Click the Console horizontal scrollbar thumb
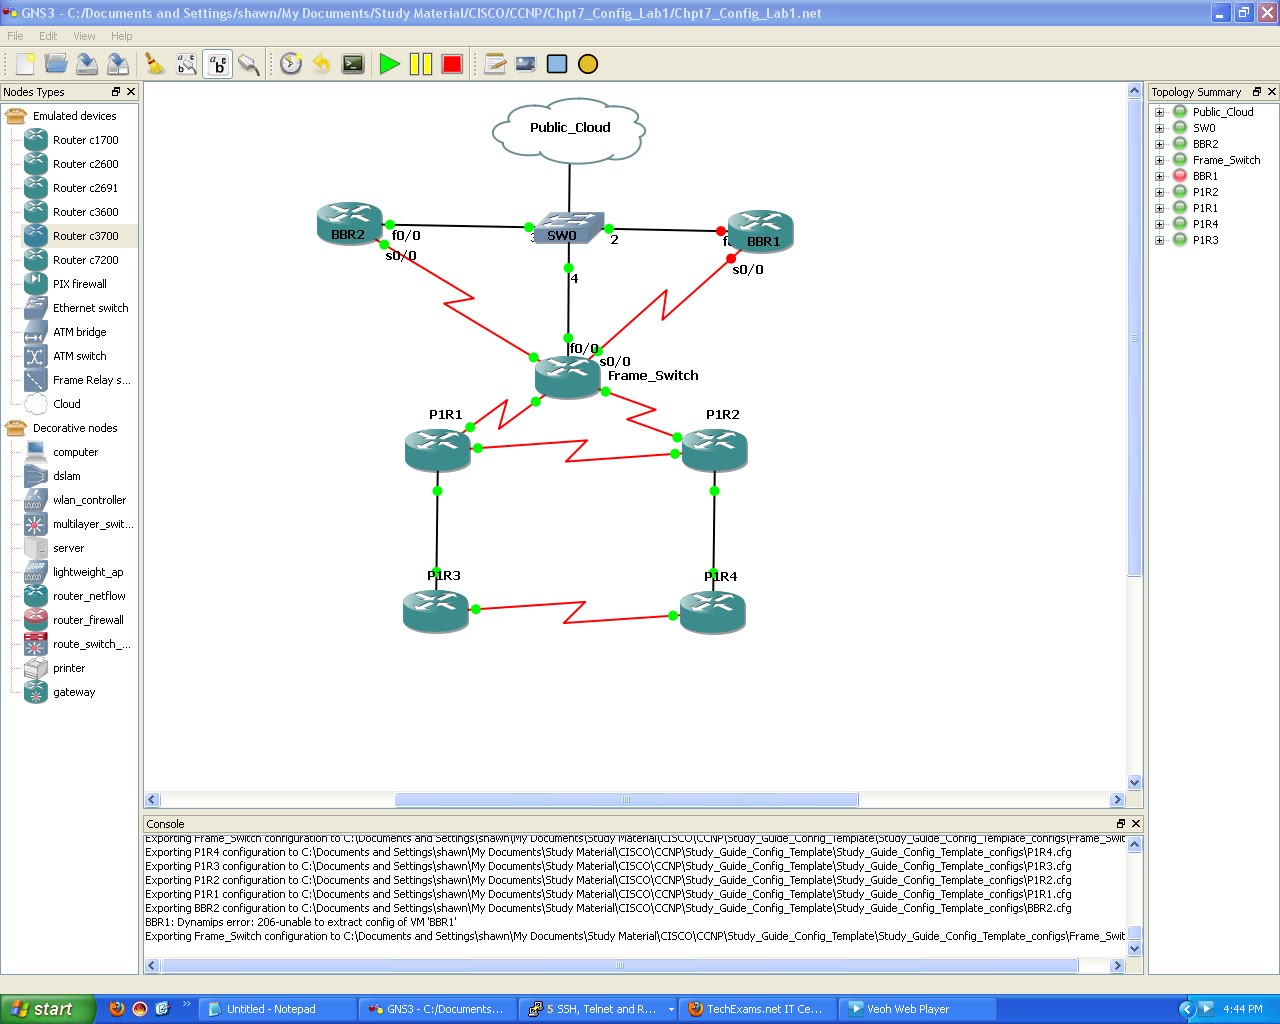 [x=620, y=965]
